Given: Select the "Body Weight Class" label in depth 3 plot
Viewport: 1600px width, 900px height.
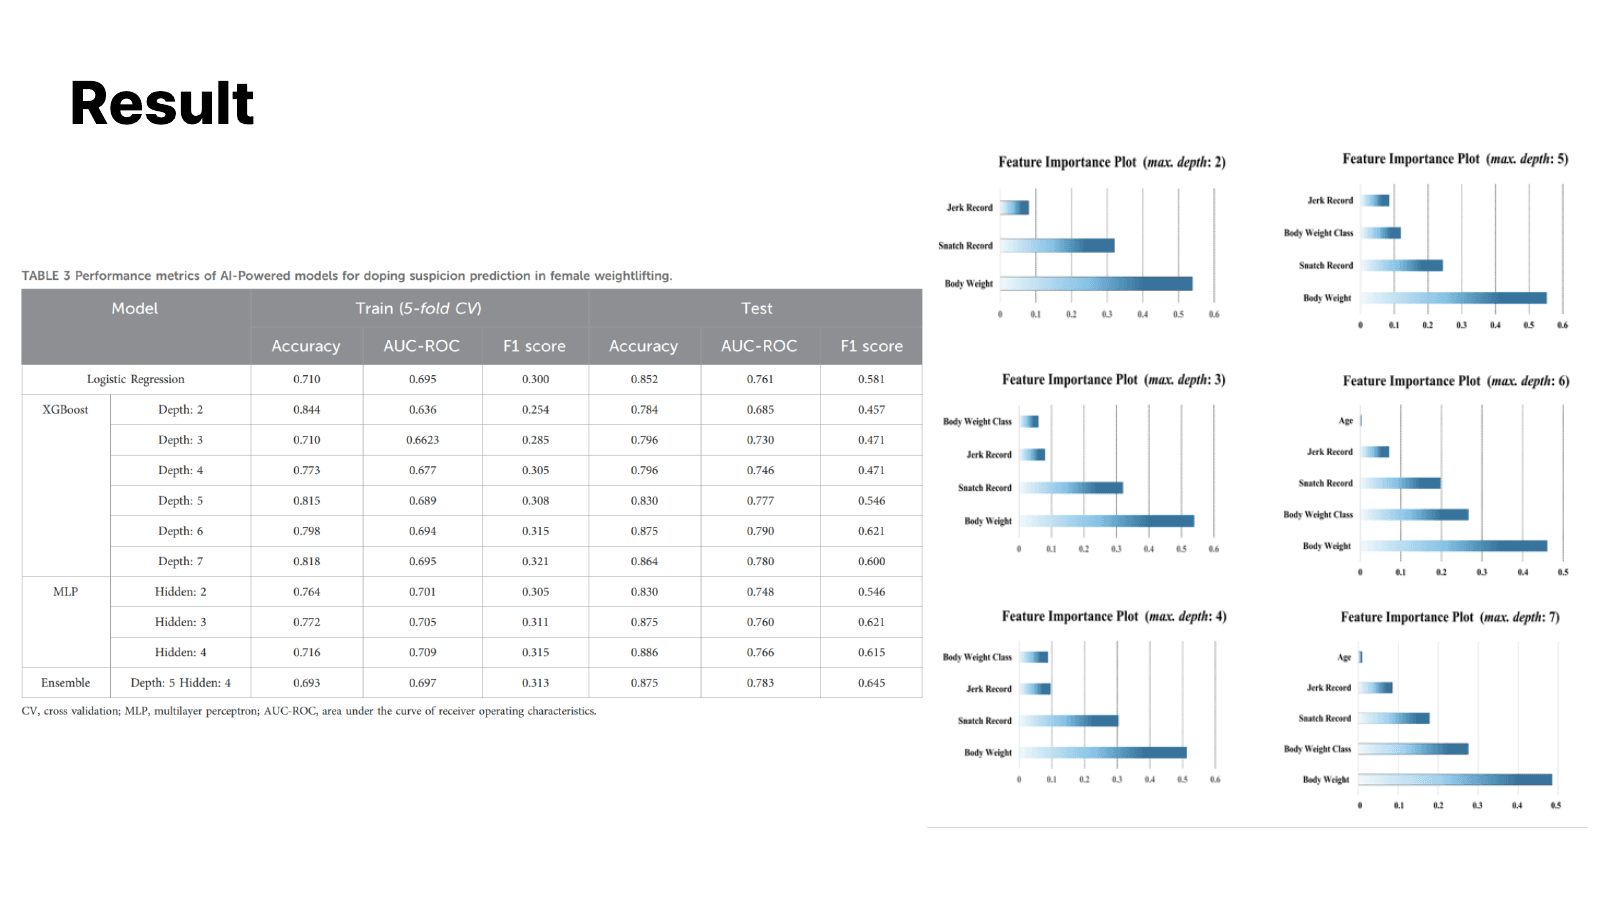Looking at the screenshot, I should (977, 422).
